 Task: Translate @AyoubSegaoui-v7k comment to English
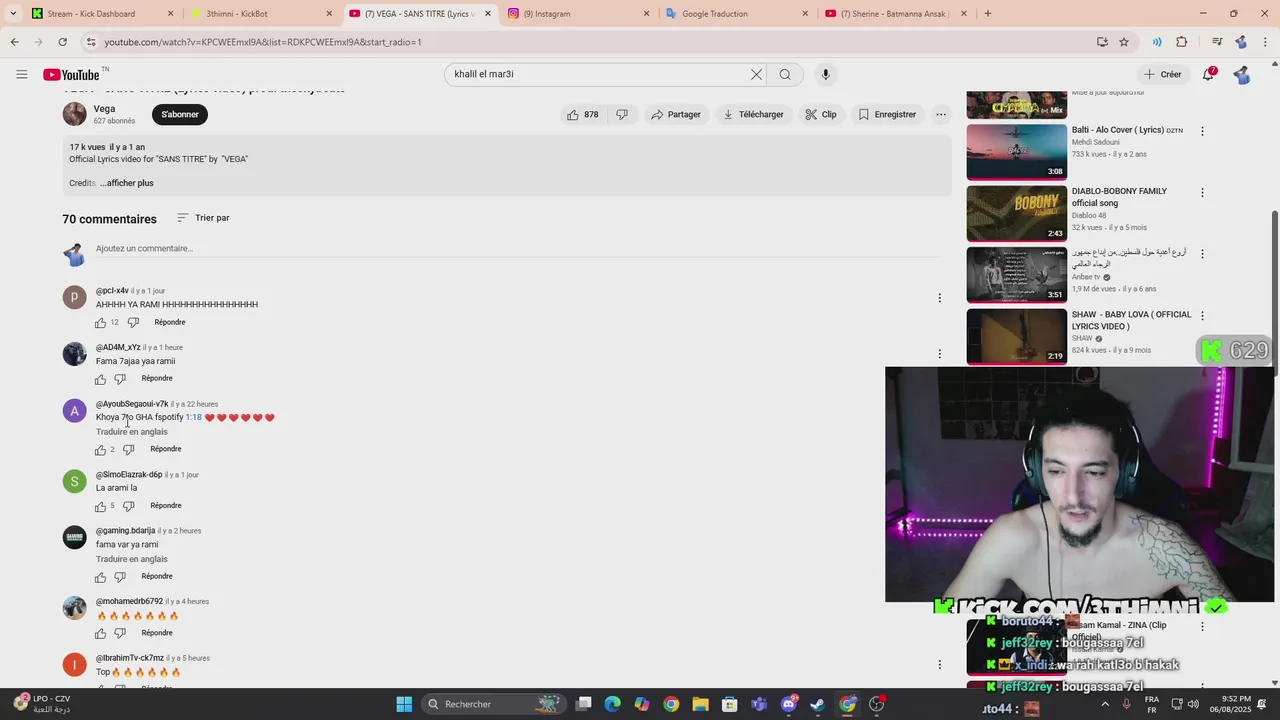(132, 432)
